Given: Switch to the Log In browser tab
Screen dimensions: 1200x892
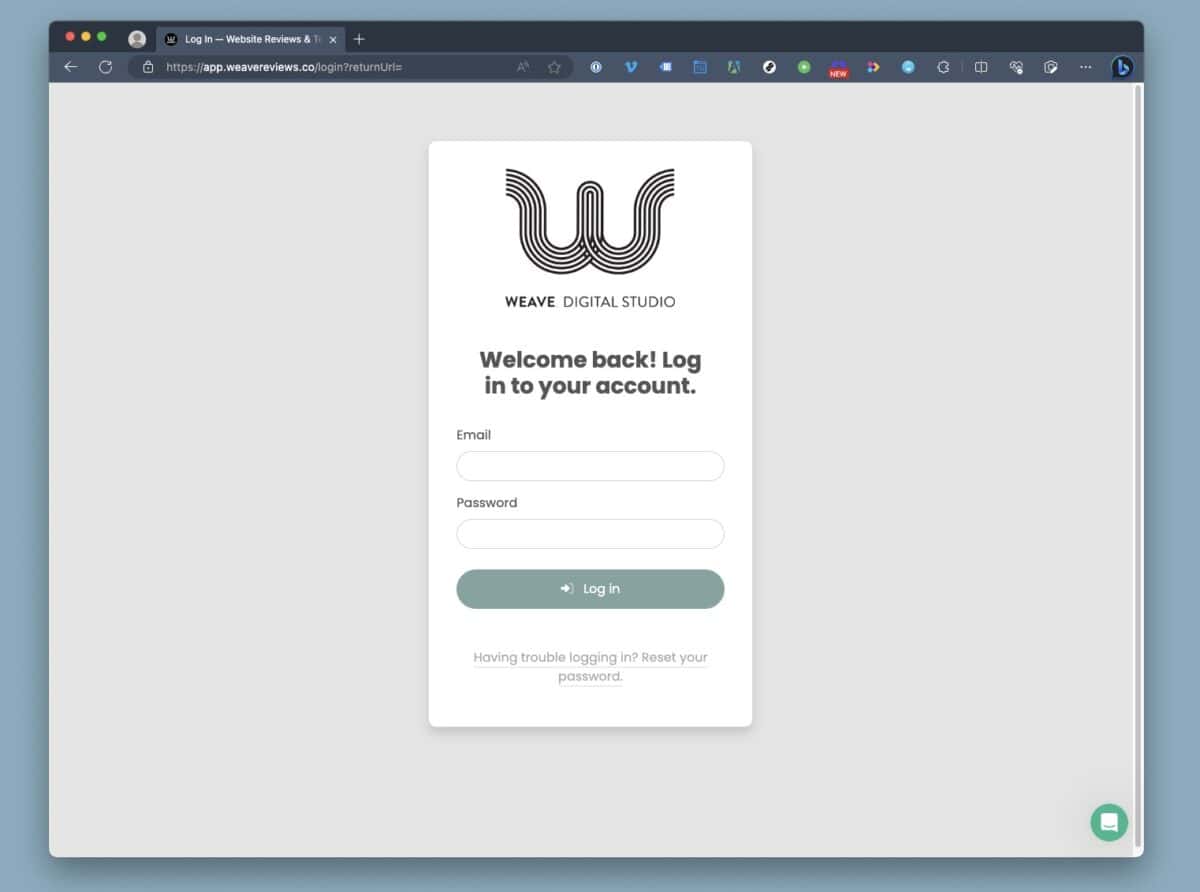Looking at the screenshot, I should coord(245,39).
